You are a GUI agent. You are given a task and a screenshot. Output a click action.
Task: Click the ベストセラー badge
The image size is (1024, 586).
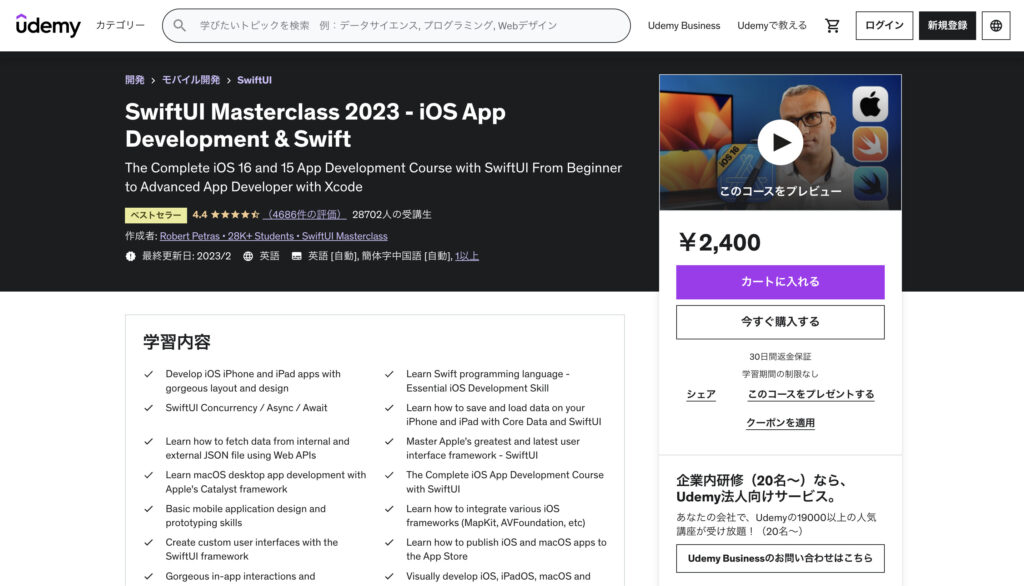(156, 215)
